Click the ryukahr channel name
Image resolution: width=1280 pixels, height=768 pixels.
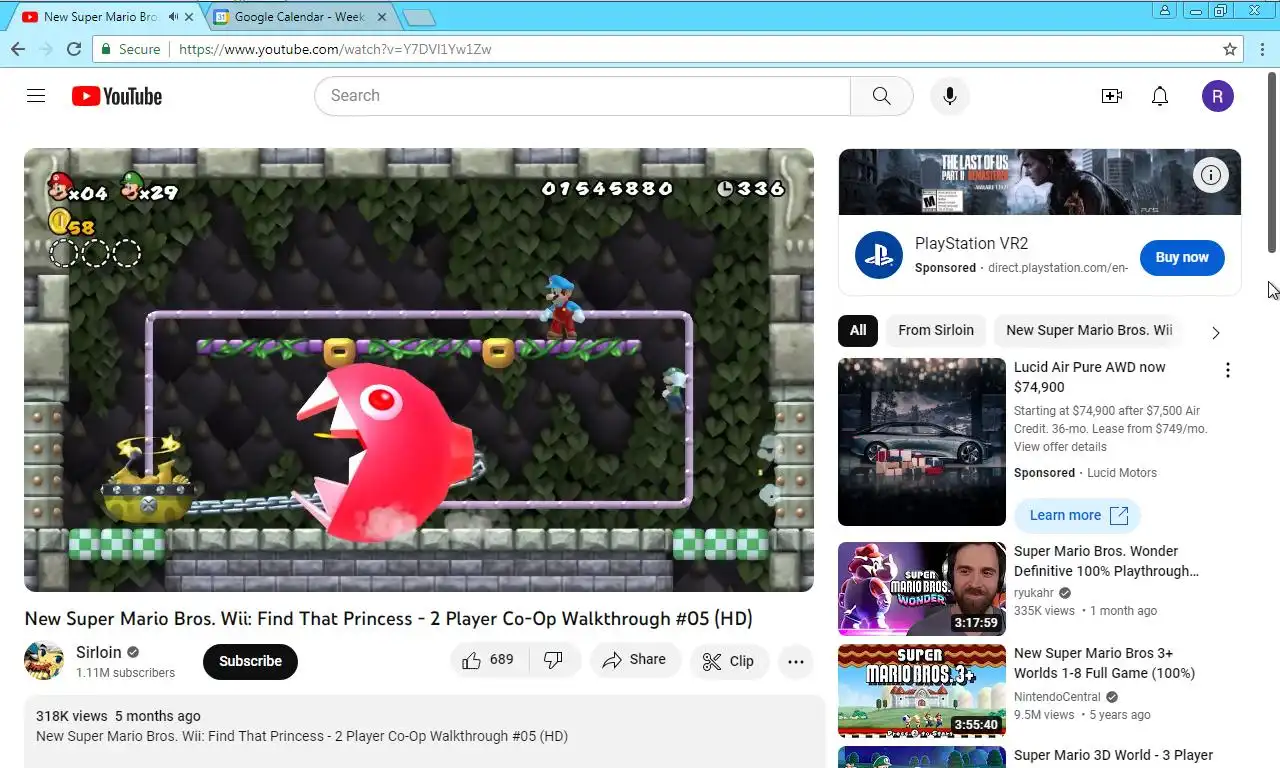click(x=1034, y=593)
